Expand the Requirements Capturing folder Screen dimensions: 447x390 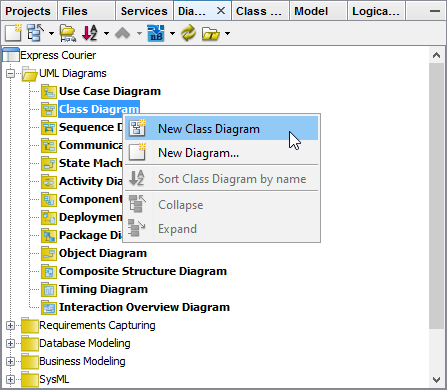pyautogui.click(x=10, y=325)
